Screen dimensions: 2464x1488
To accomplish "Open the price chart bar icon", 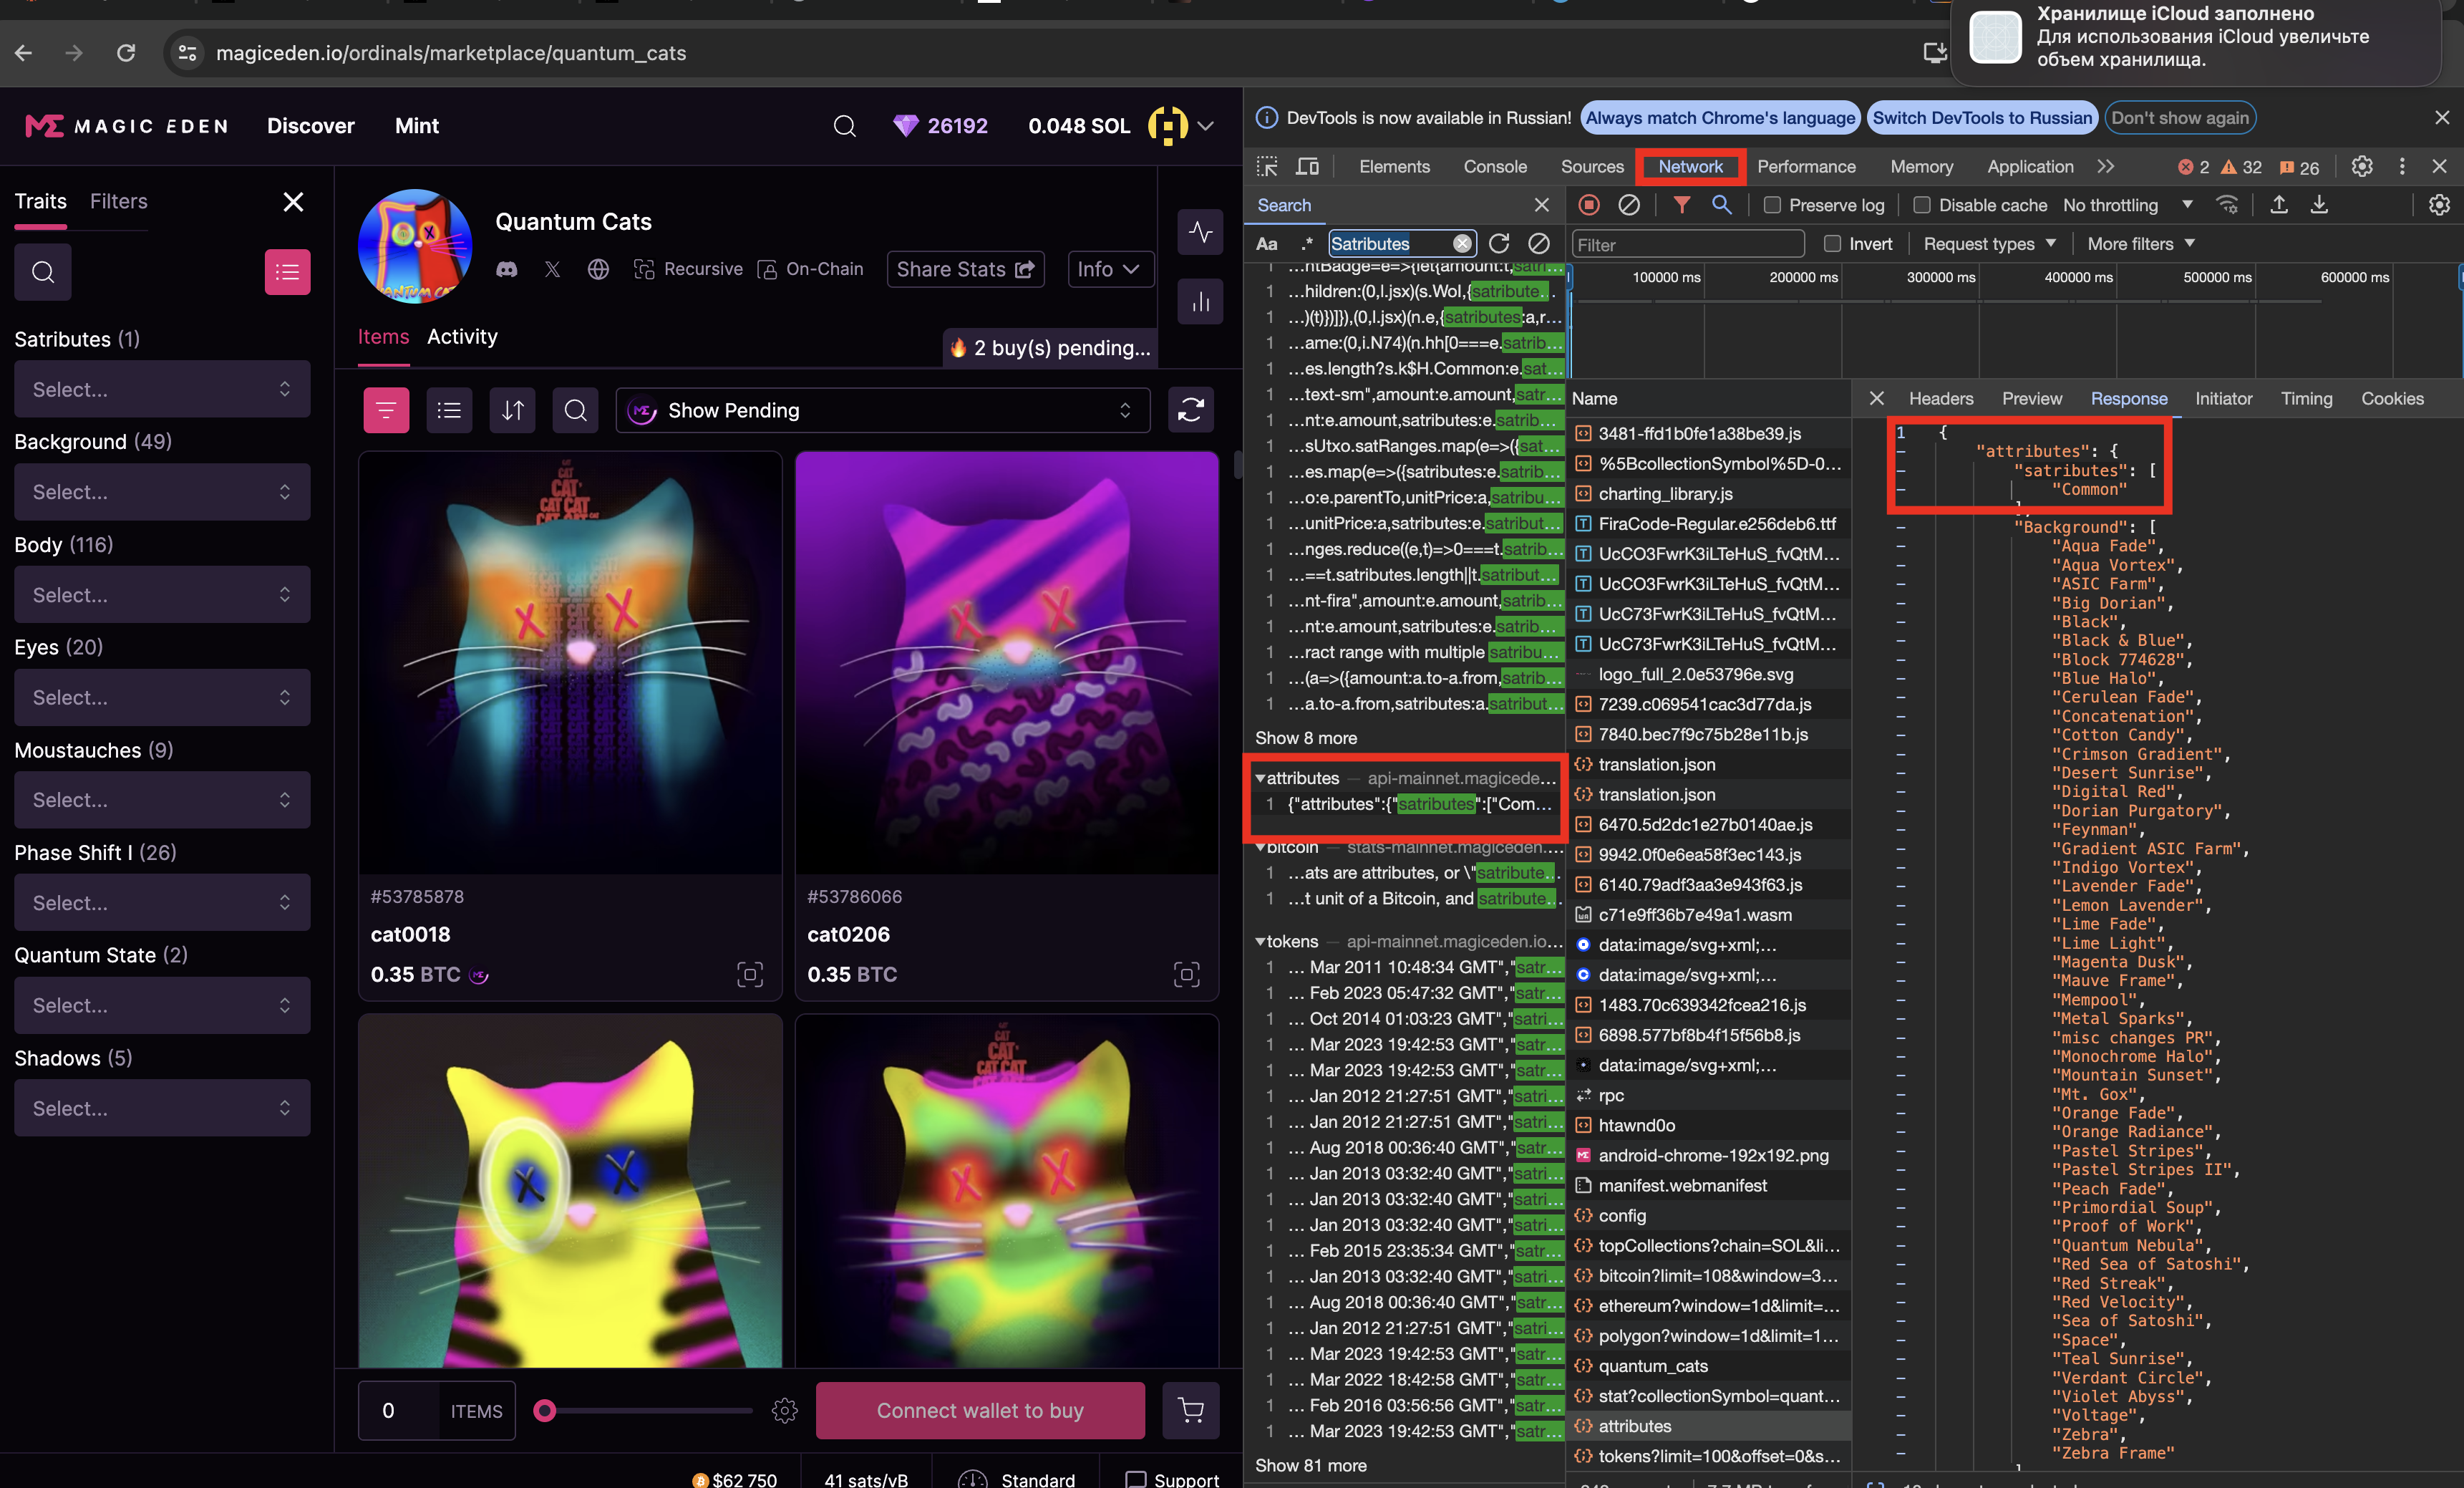I will pos(1200,301).
